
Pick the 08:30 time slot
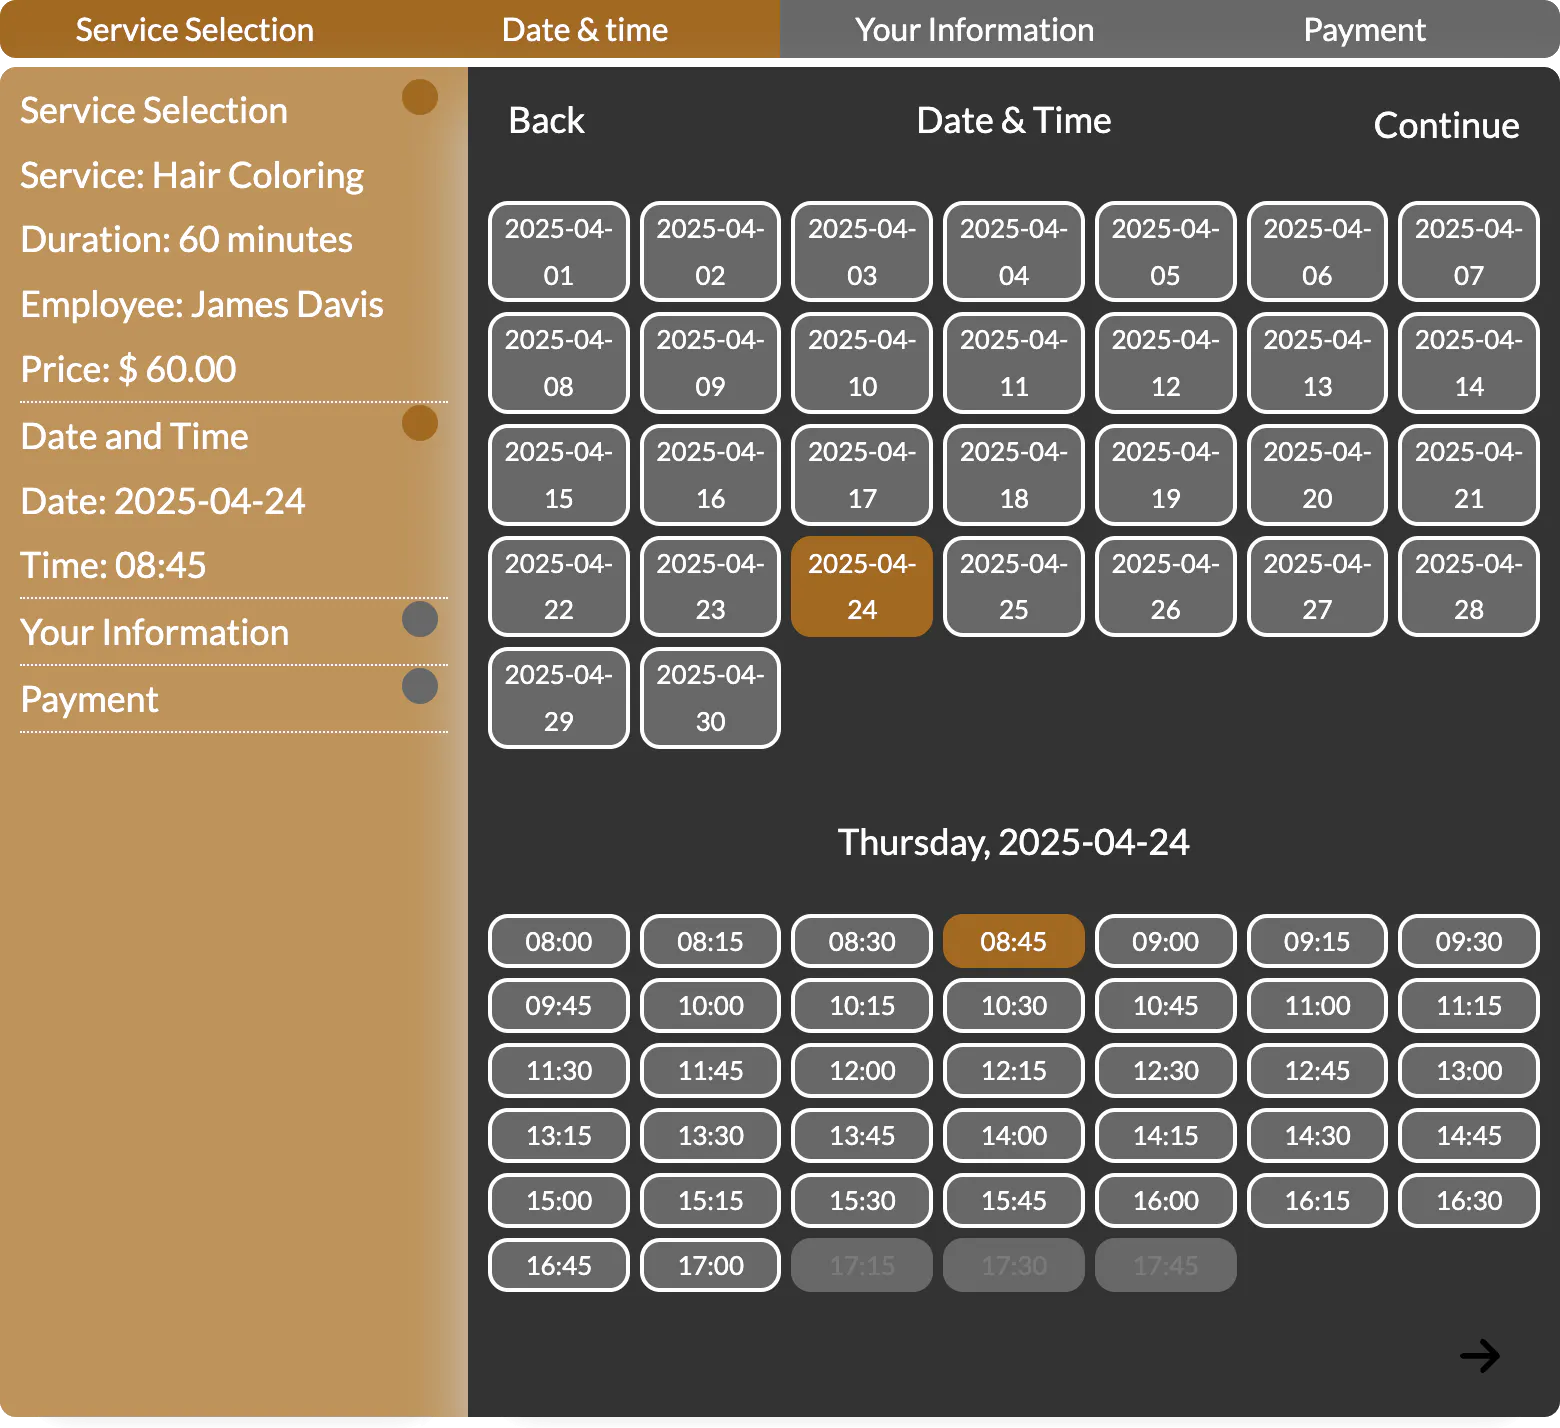coord(862,941)
